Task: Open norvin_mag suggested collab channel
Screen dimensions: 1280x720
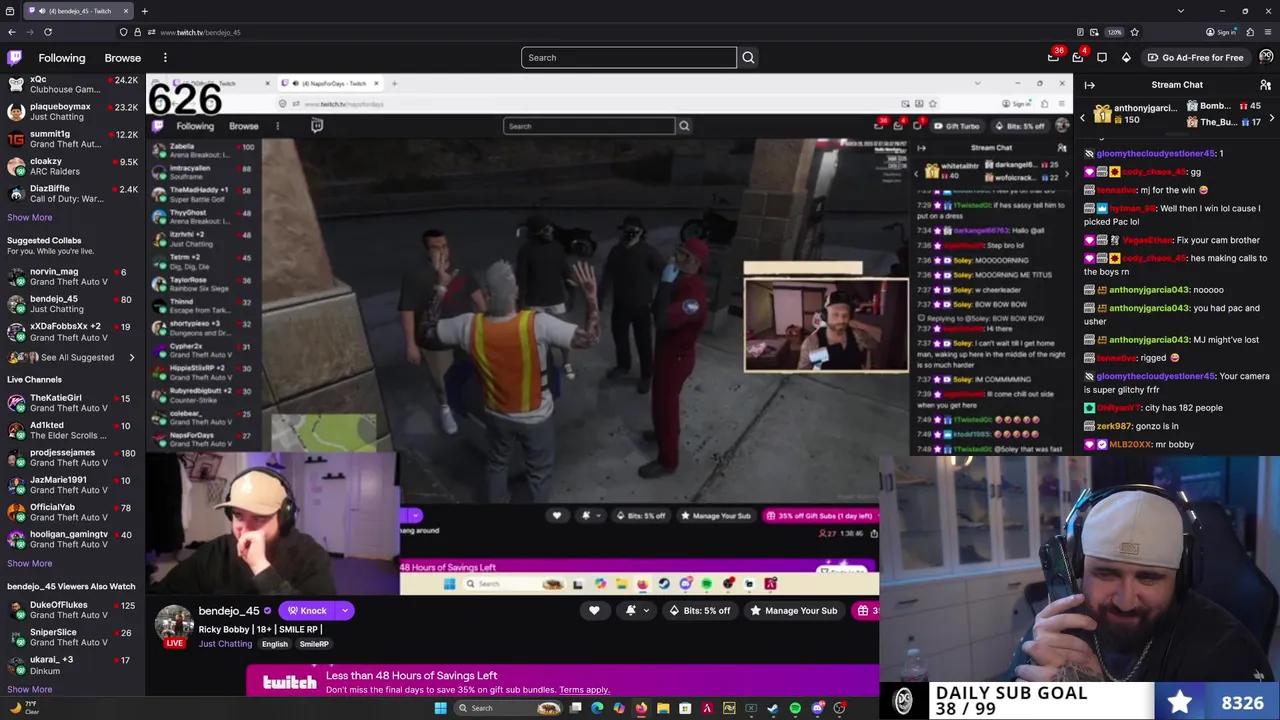Action: (72, 276)
